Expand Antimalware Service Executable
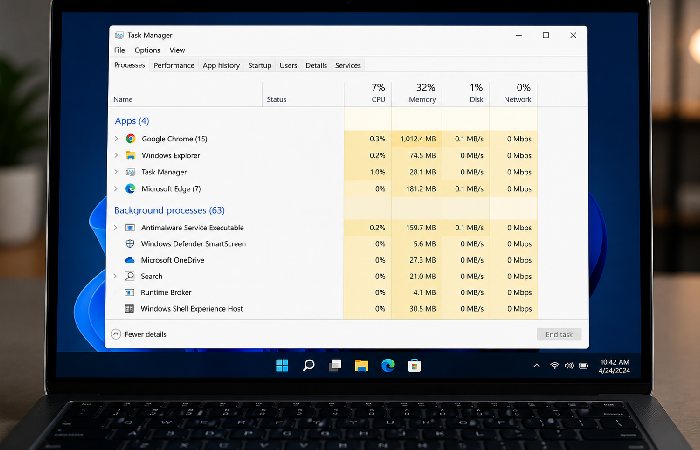This screenshot has width=700, height=450. point(115,228)
